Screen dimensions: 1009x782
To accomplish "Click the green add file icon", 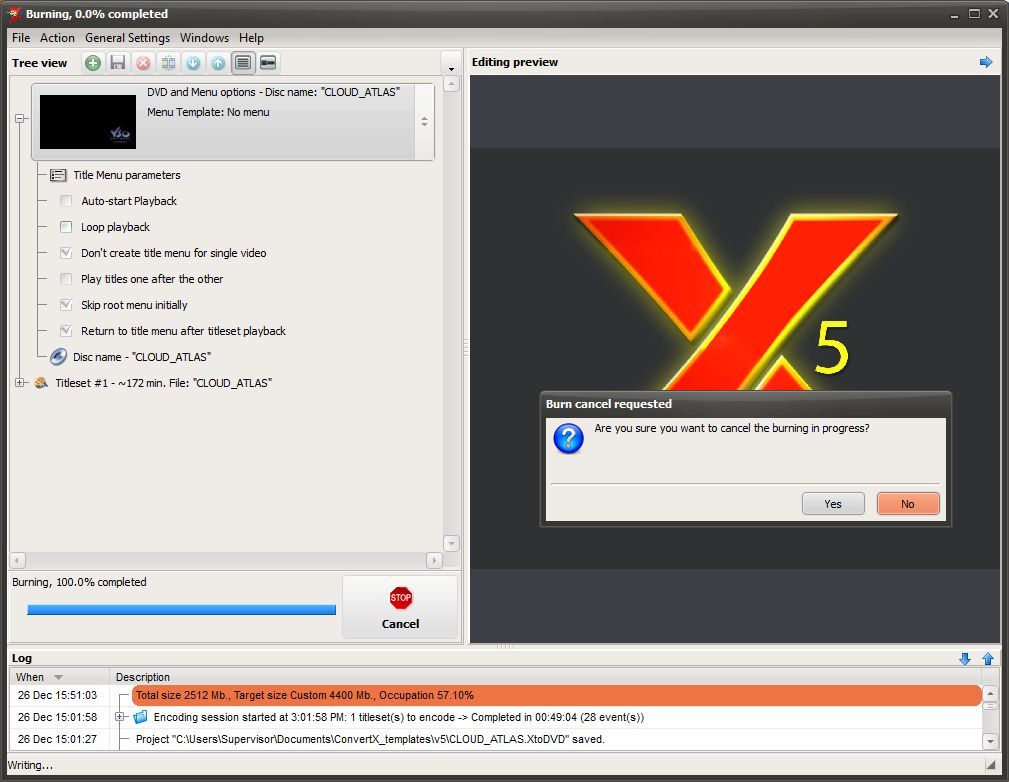I will (93, 62).
